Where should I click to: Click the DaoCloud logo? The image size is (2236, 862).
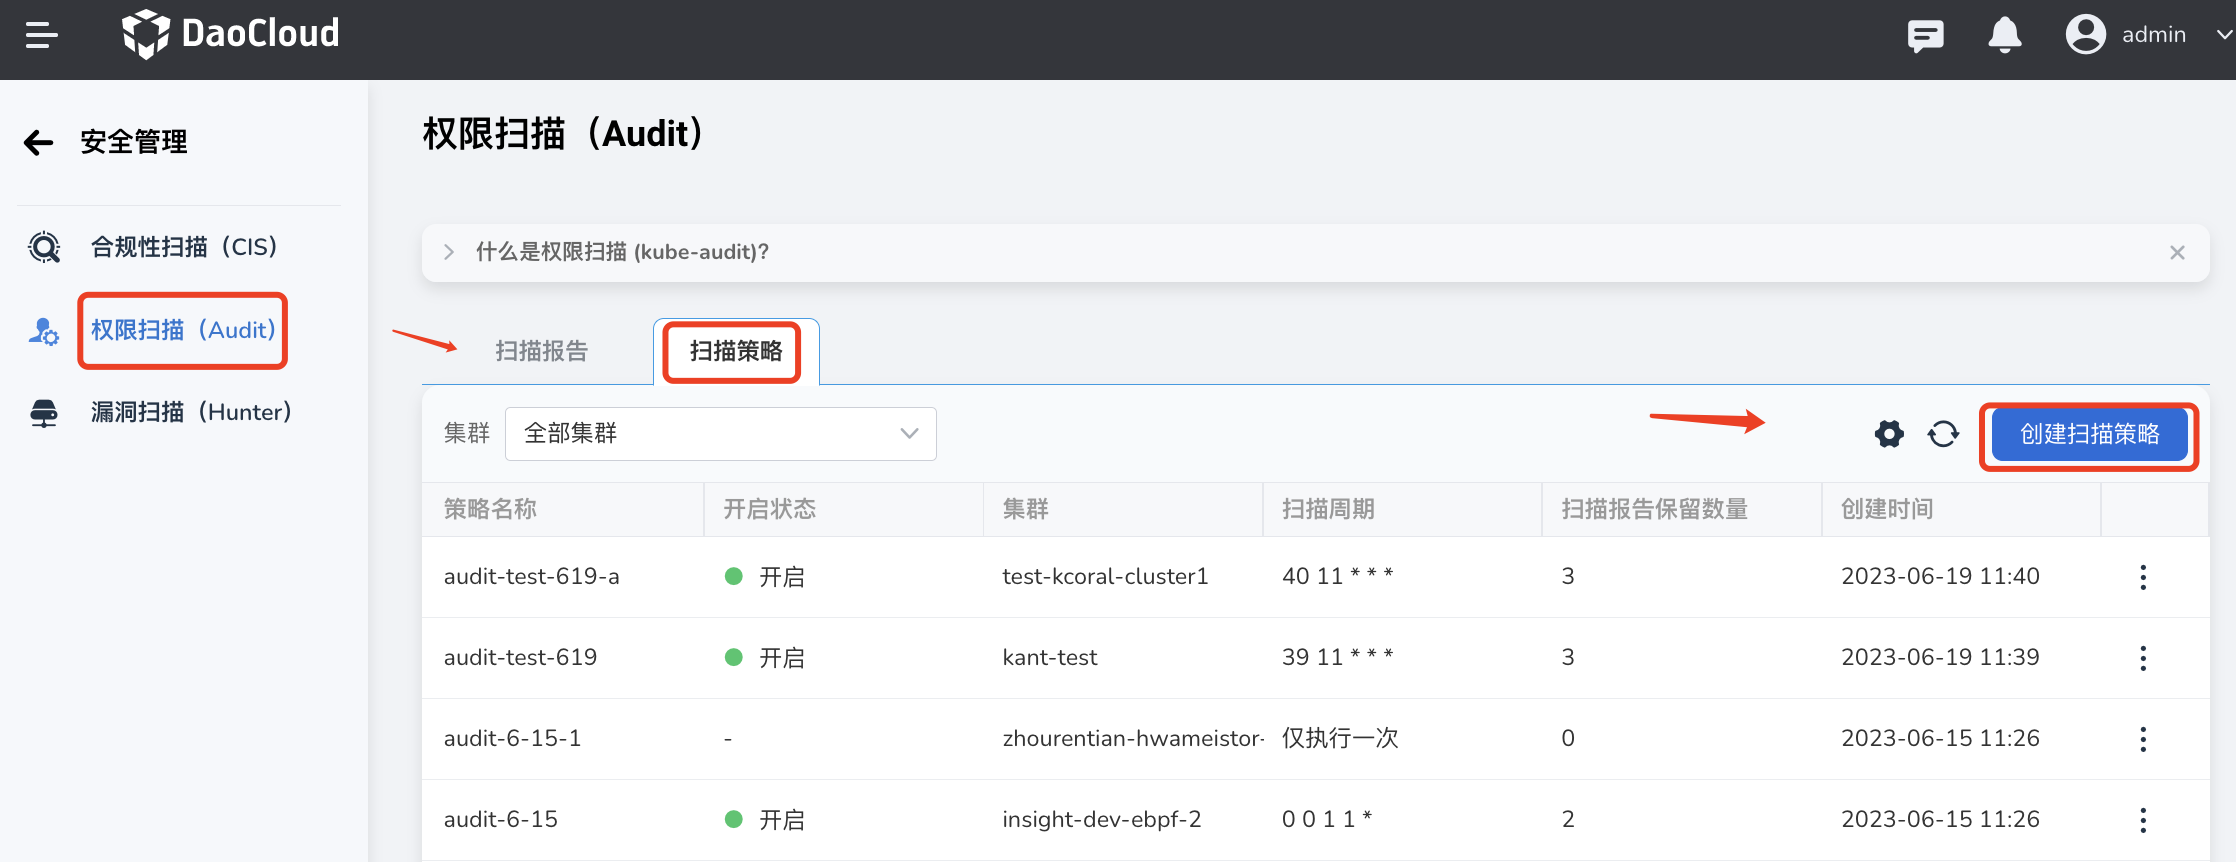[230, 34]
